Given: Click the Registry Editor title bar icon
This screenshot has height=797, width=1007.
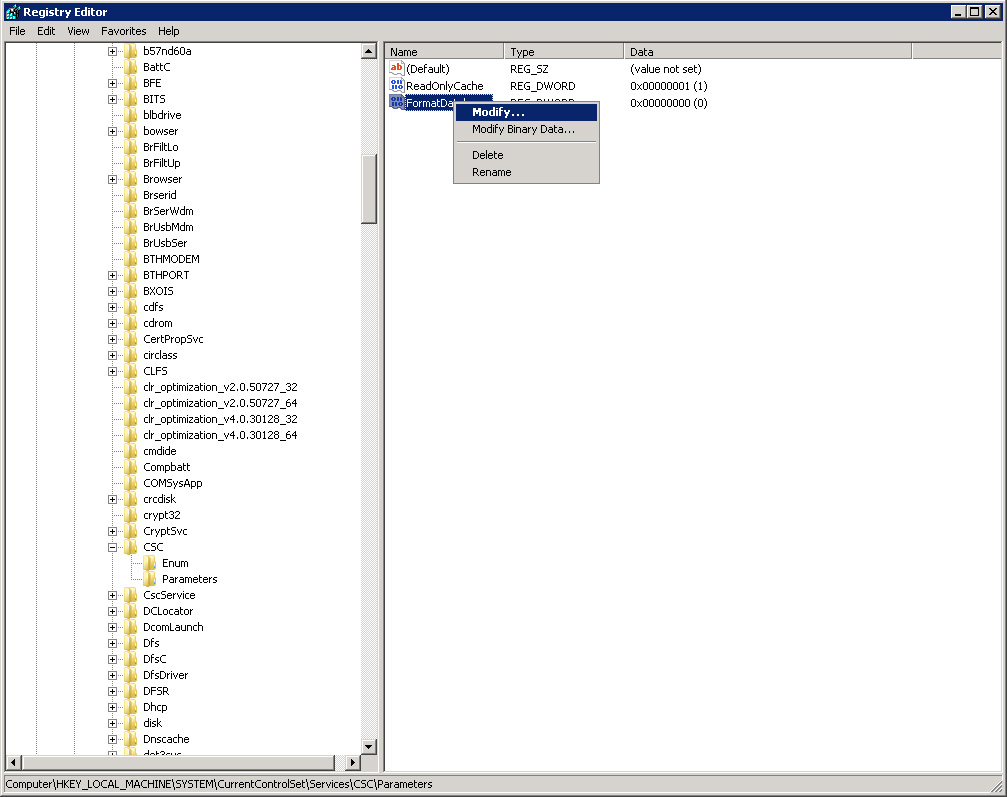Looking at the screenshot, I should pyautogui.click(x=12, y=12).
